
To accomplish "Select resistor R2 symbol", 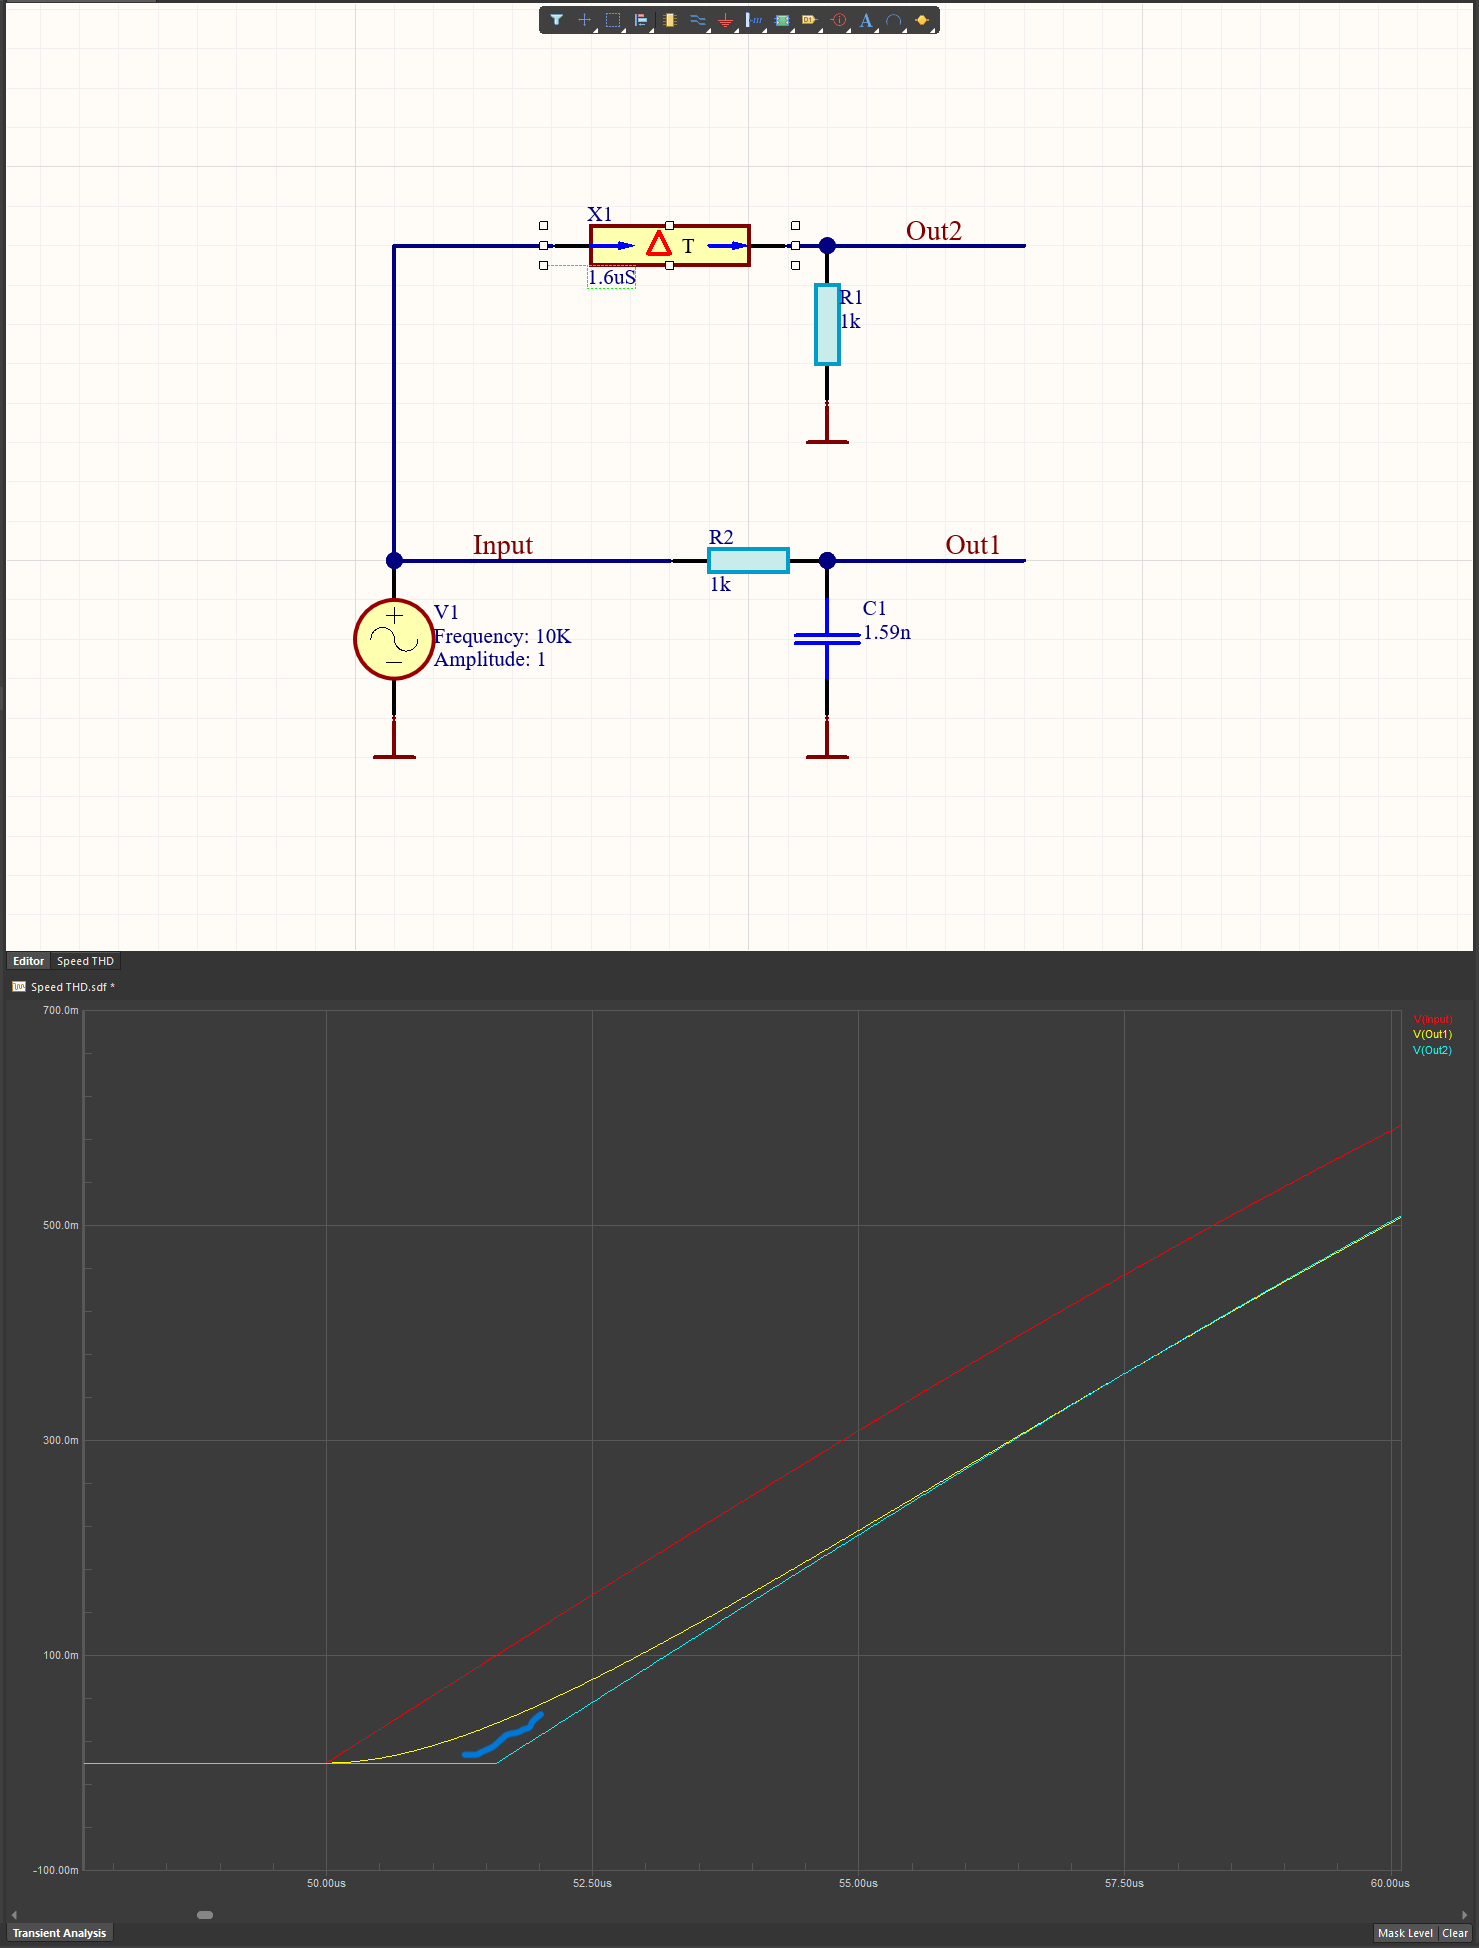I will pos(748,560).
